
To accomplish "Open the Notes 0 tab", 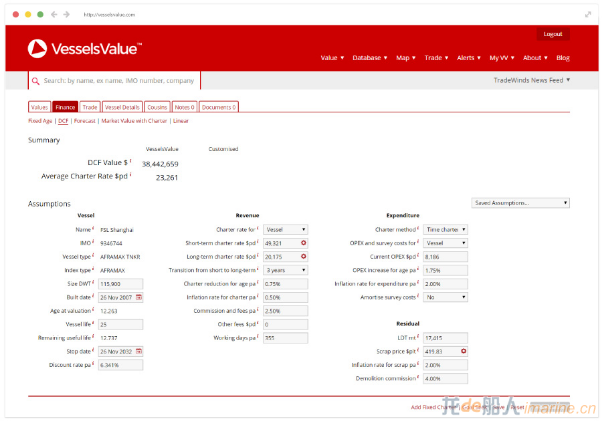I will (x=184, y=107).
